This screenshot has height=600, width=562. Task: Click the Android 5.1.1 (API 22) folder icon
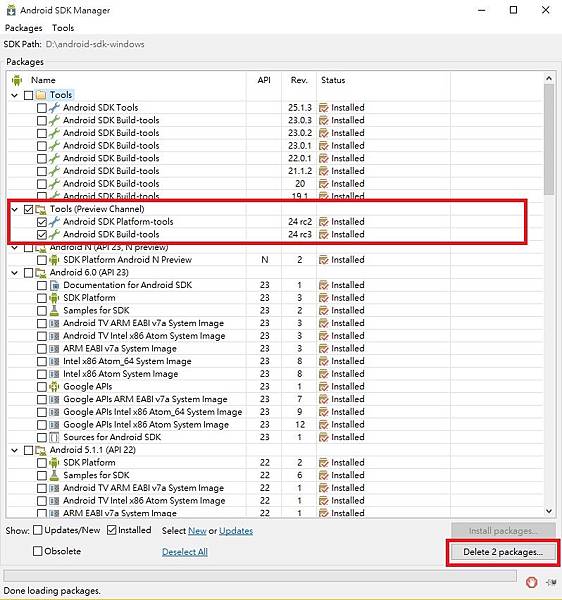(41, 450)
